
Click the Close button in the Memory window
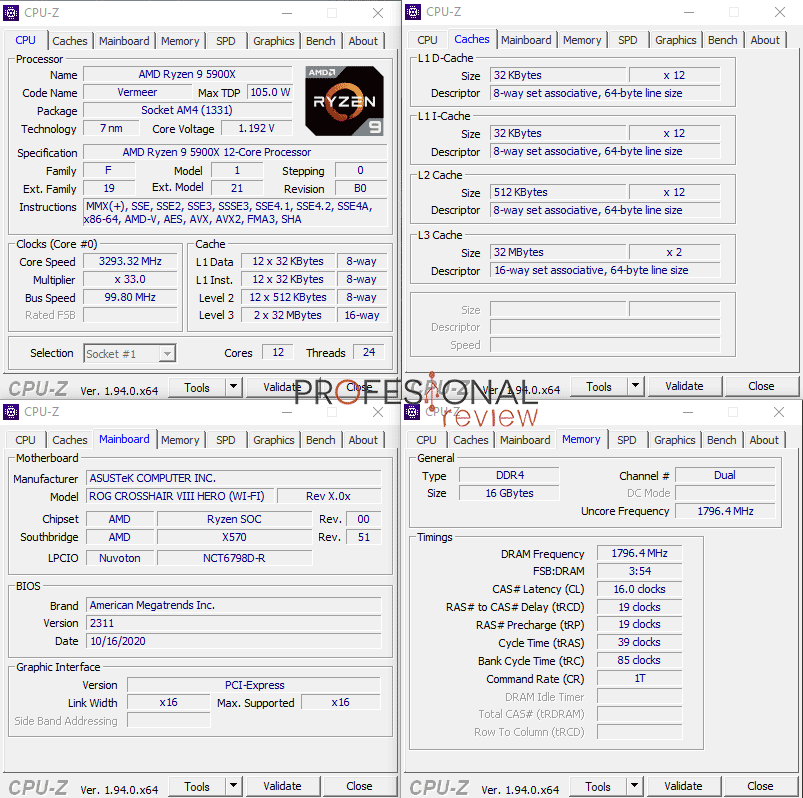click(760, 786)
